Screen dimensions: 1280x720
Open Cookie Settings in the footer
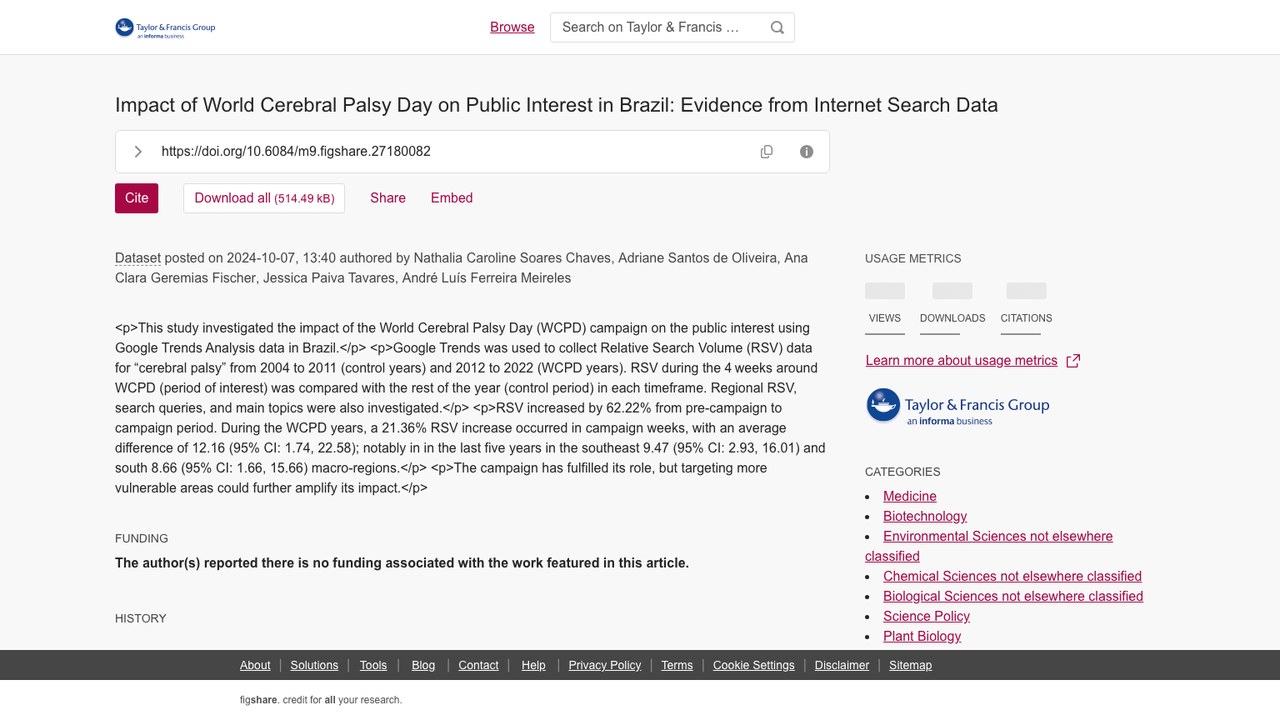click(x=754, y=665)
